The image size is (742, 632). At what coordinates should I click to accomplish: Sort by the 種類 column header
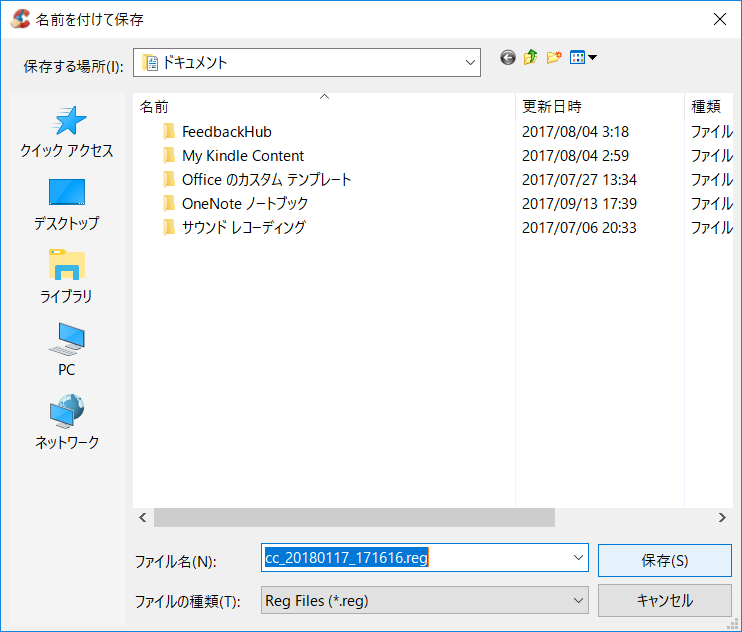click(x=709, y=106)
